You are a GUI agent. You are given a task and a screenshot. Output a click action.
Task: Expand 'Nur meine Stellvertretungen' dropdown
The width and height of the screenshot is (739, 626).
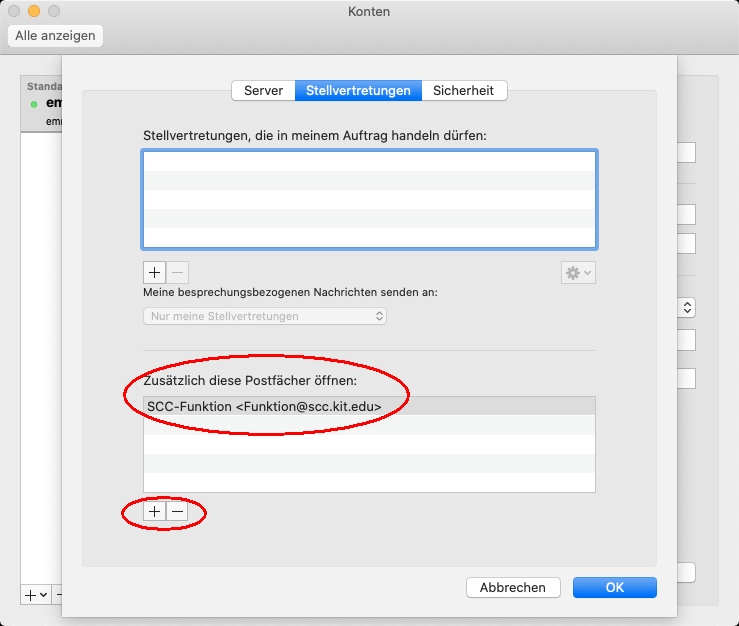coord(264,316)
